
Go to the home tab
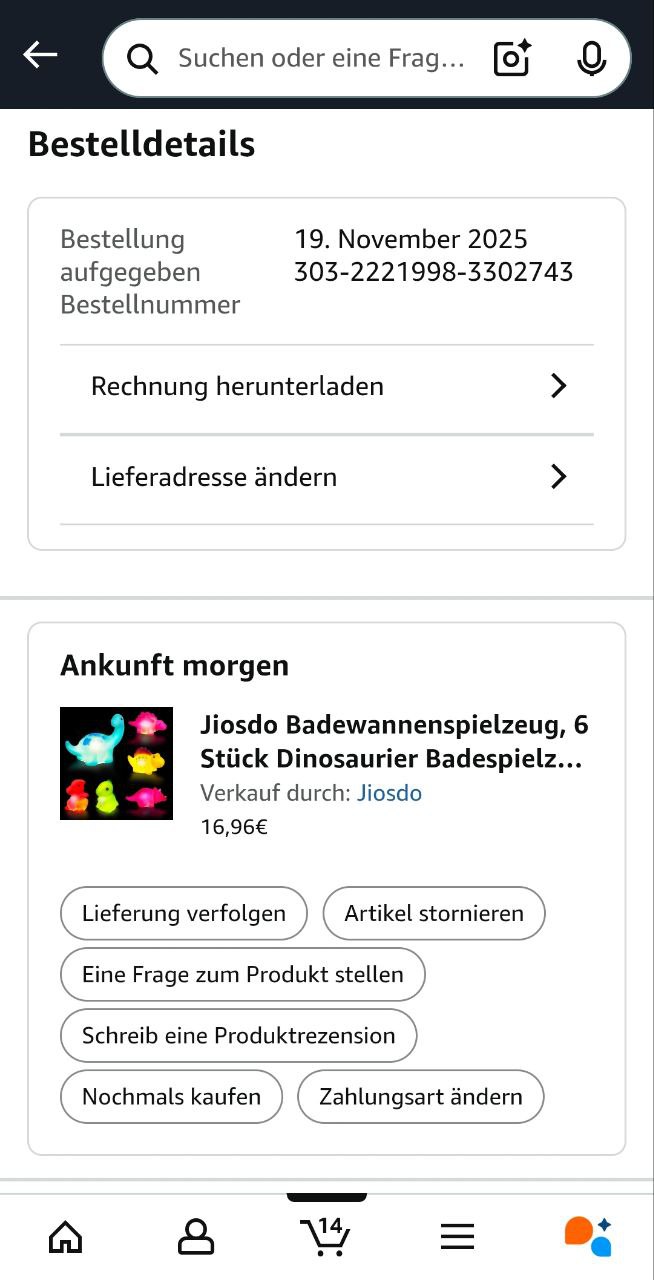coord(66,1238)
